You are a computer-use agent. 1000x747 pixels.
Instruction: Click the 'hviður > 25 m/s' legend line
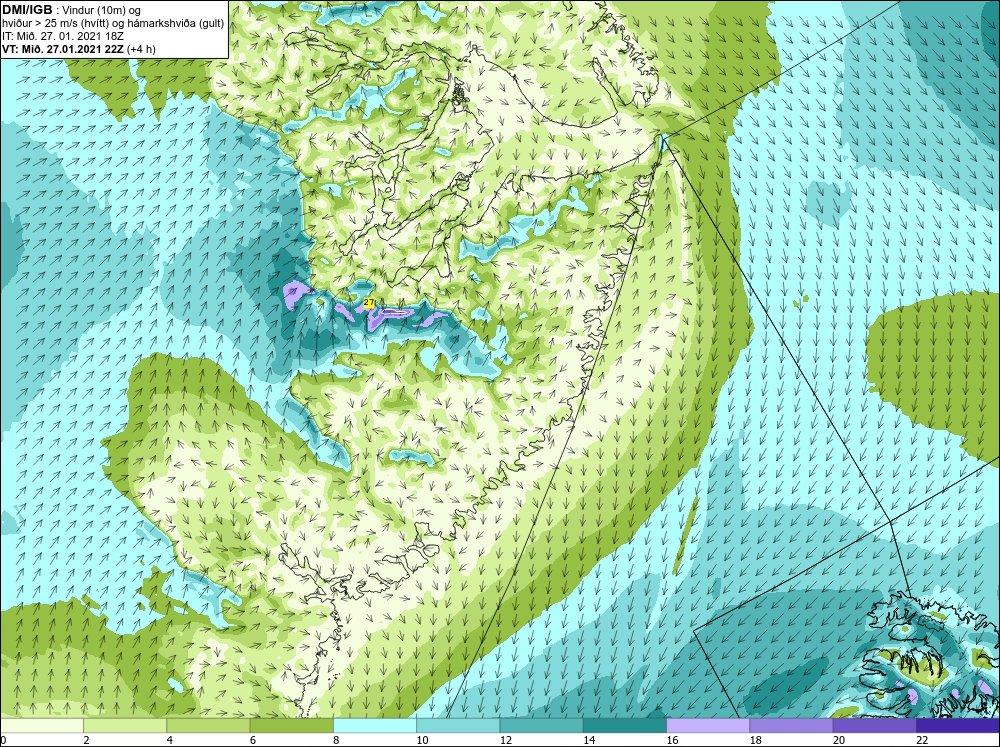113,24
